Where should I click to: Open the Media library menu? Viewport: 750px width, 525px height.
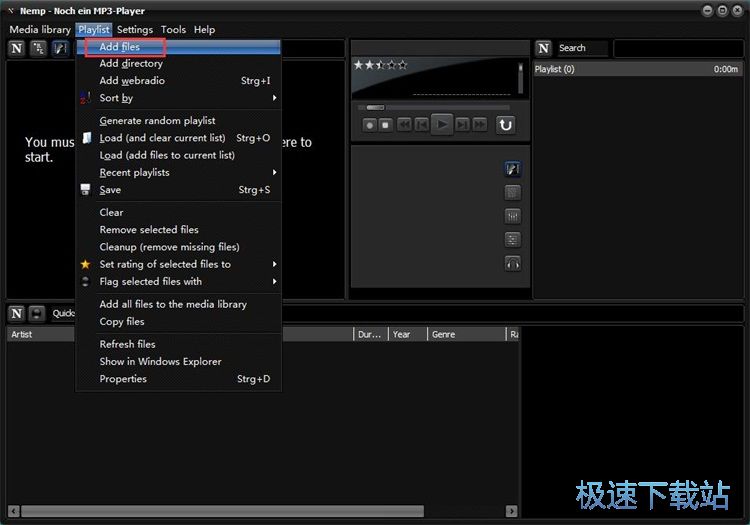[40, 30]
